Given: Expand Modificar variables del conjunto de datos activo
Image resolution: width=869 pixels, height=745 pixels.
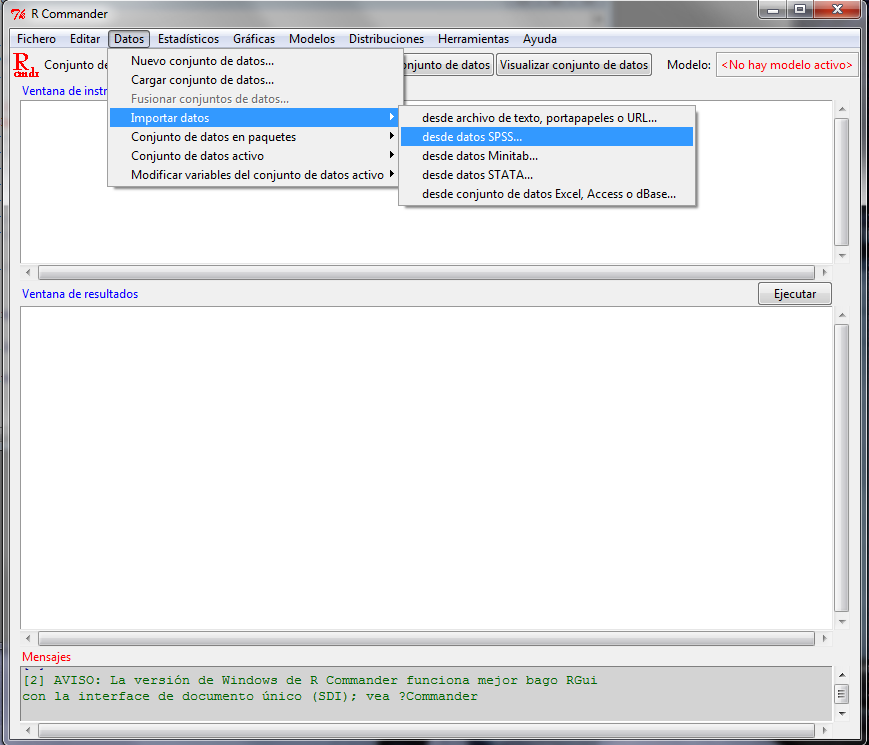Looking at the screenshot, I should [255, 175].
